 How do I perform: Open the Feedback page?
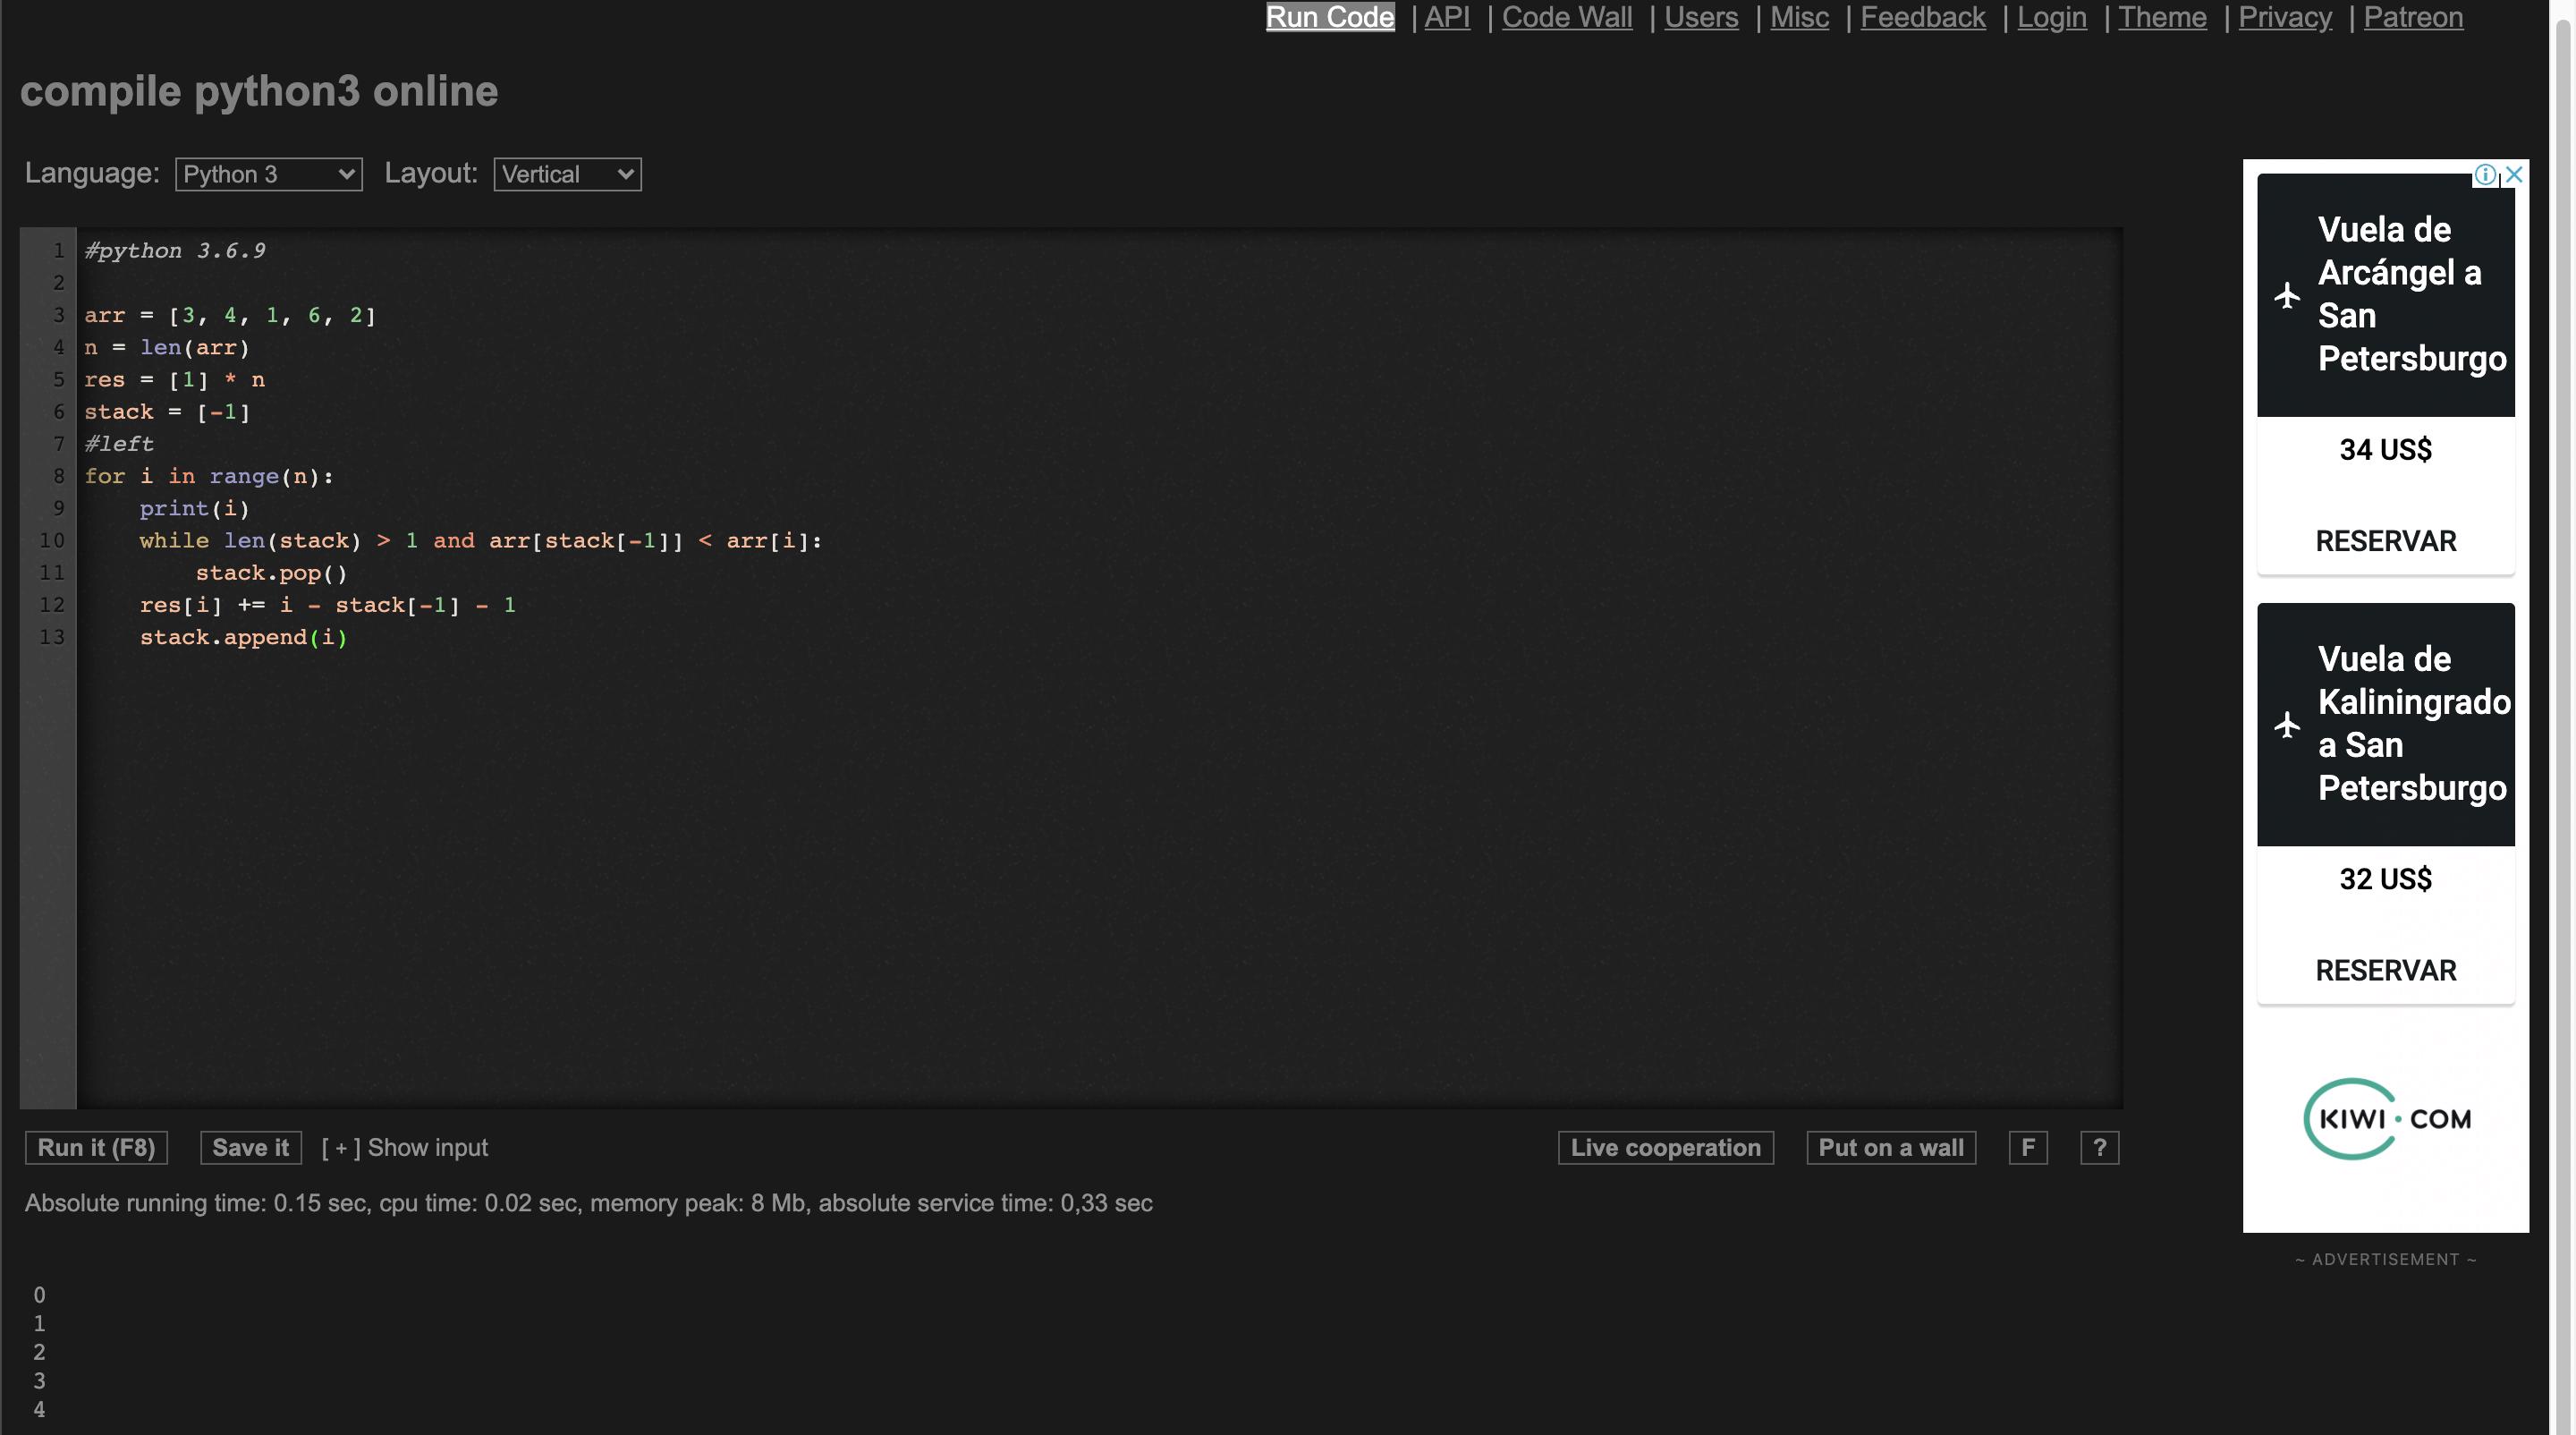click(x=1923, y=17)
